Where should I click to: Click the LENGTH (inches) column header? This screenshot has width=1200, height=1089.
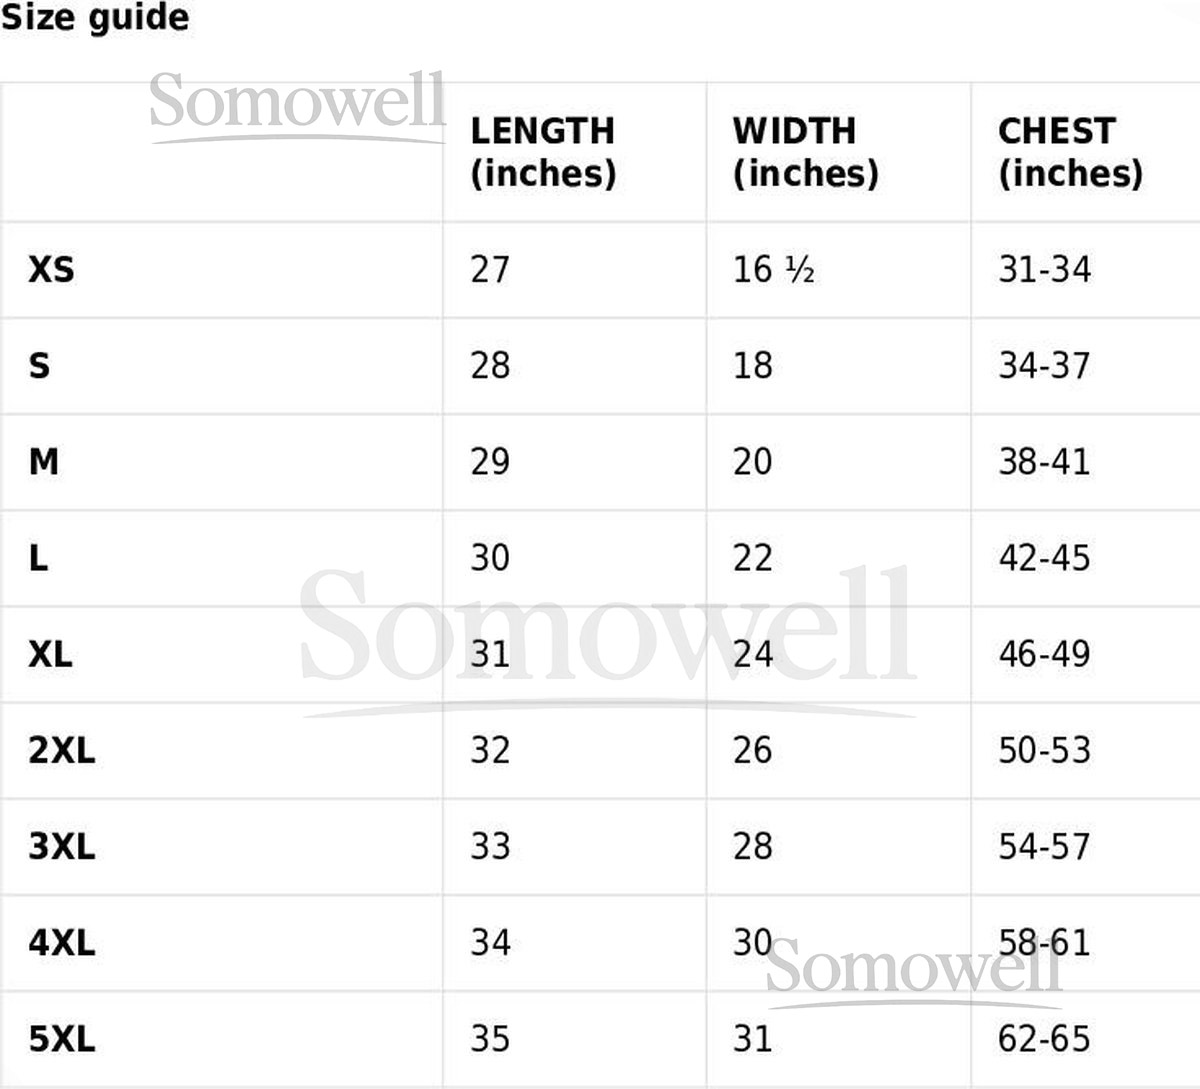pos(543,152)
